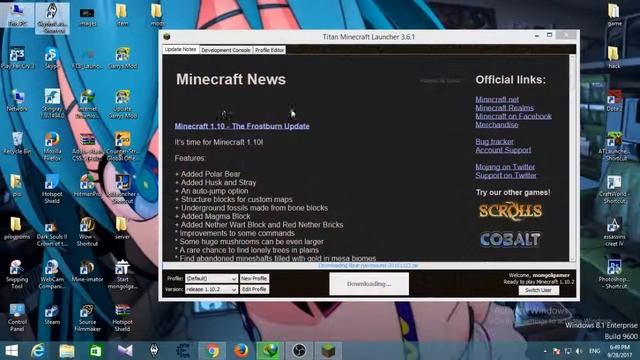Open the Support on Twitter link
Viewport: 640px width, 360px height.
[x=506, y=176]
